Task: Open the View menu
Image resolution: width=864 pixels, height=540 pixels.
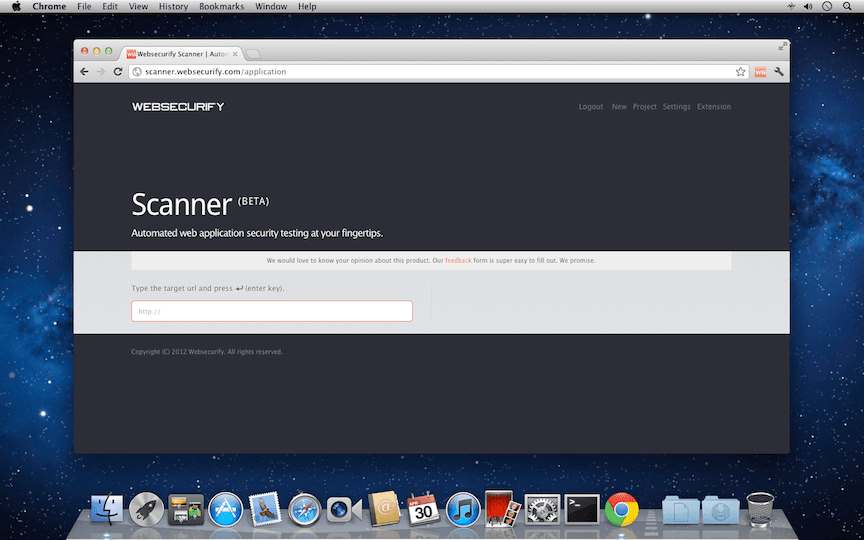Action: (x=138, y=7)
